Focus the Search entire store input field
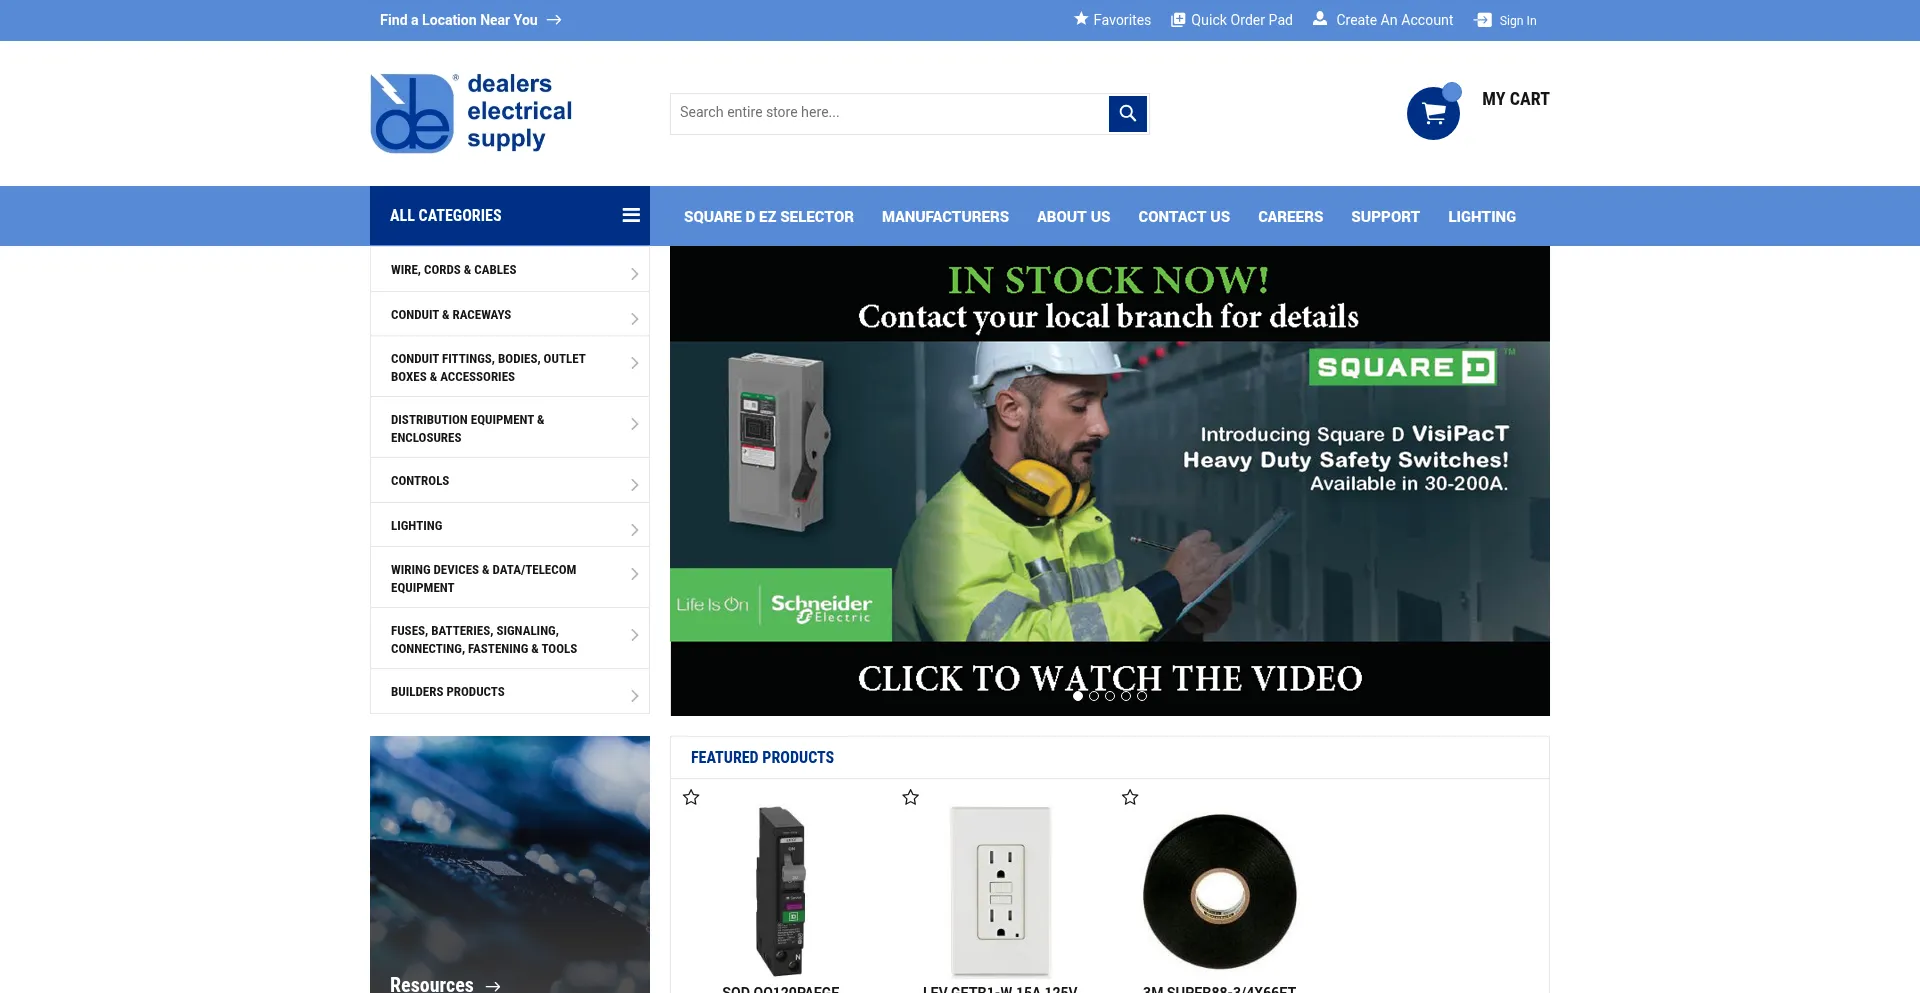 889,113
